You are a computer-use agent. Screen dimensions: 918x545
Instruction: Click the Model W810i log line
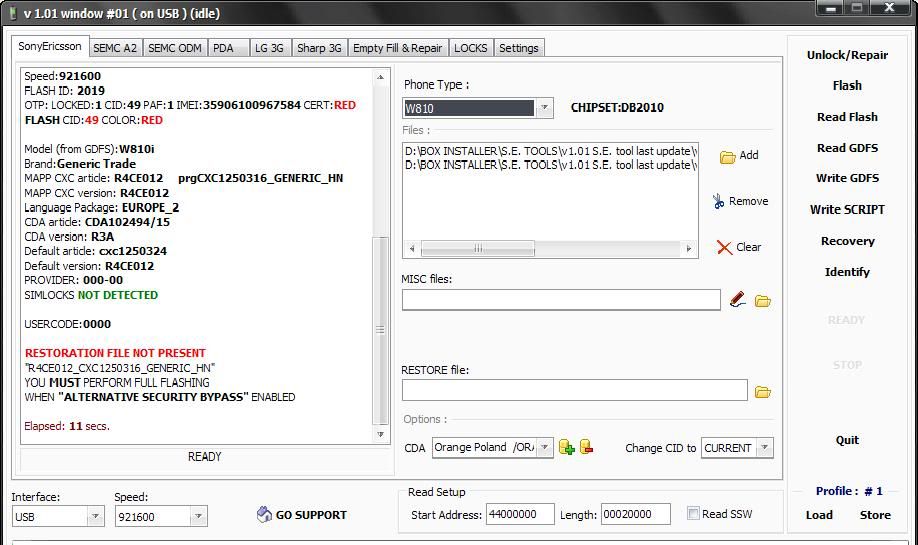89,149
